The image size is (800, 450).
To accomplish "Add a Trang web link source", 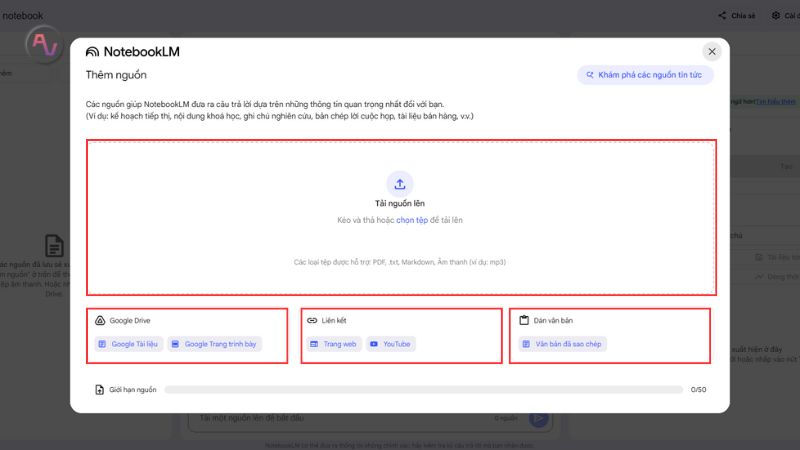I will click(334, 344).
